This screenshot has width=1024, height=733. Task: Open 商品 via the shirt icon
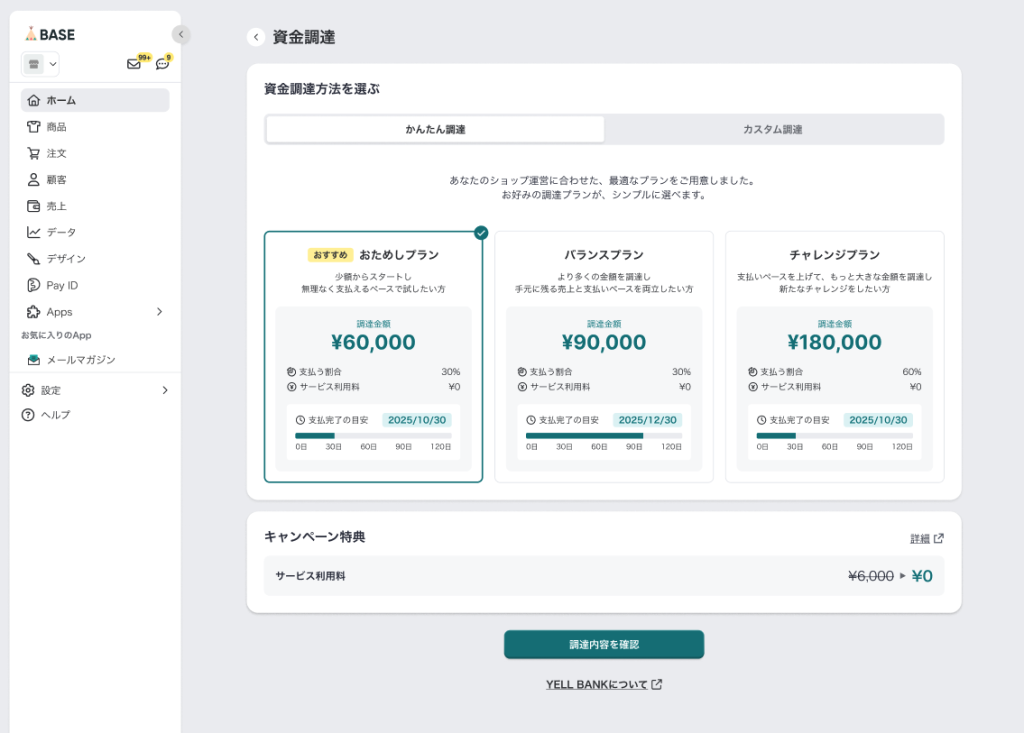34,127
